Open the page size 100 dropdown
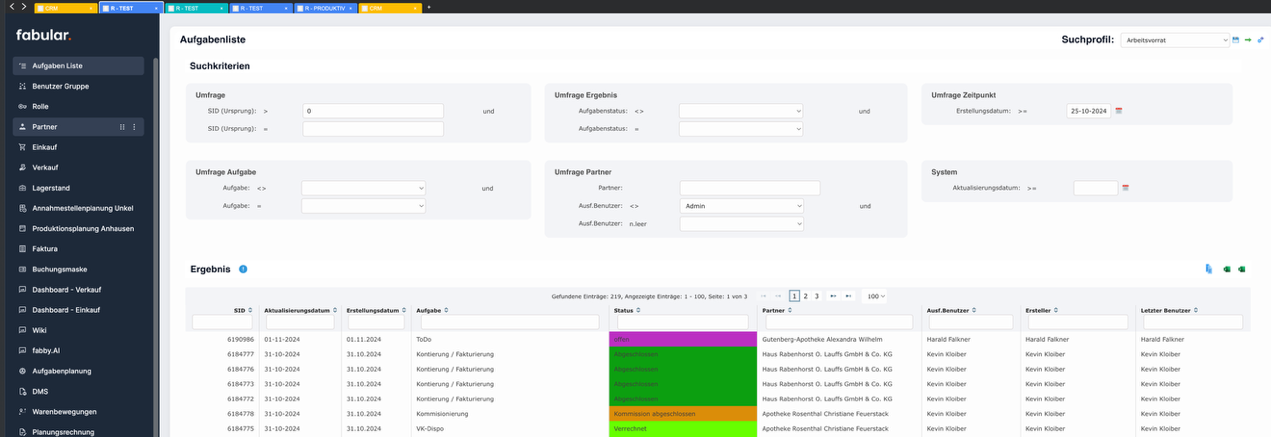This screenshot has height=437, width=1271. (874, 296)
